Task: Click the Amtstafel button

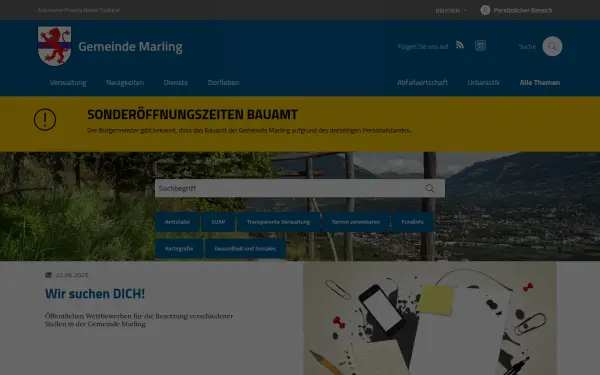Action: click(x=177, y=222)
